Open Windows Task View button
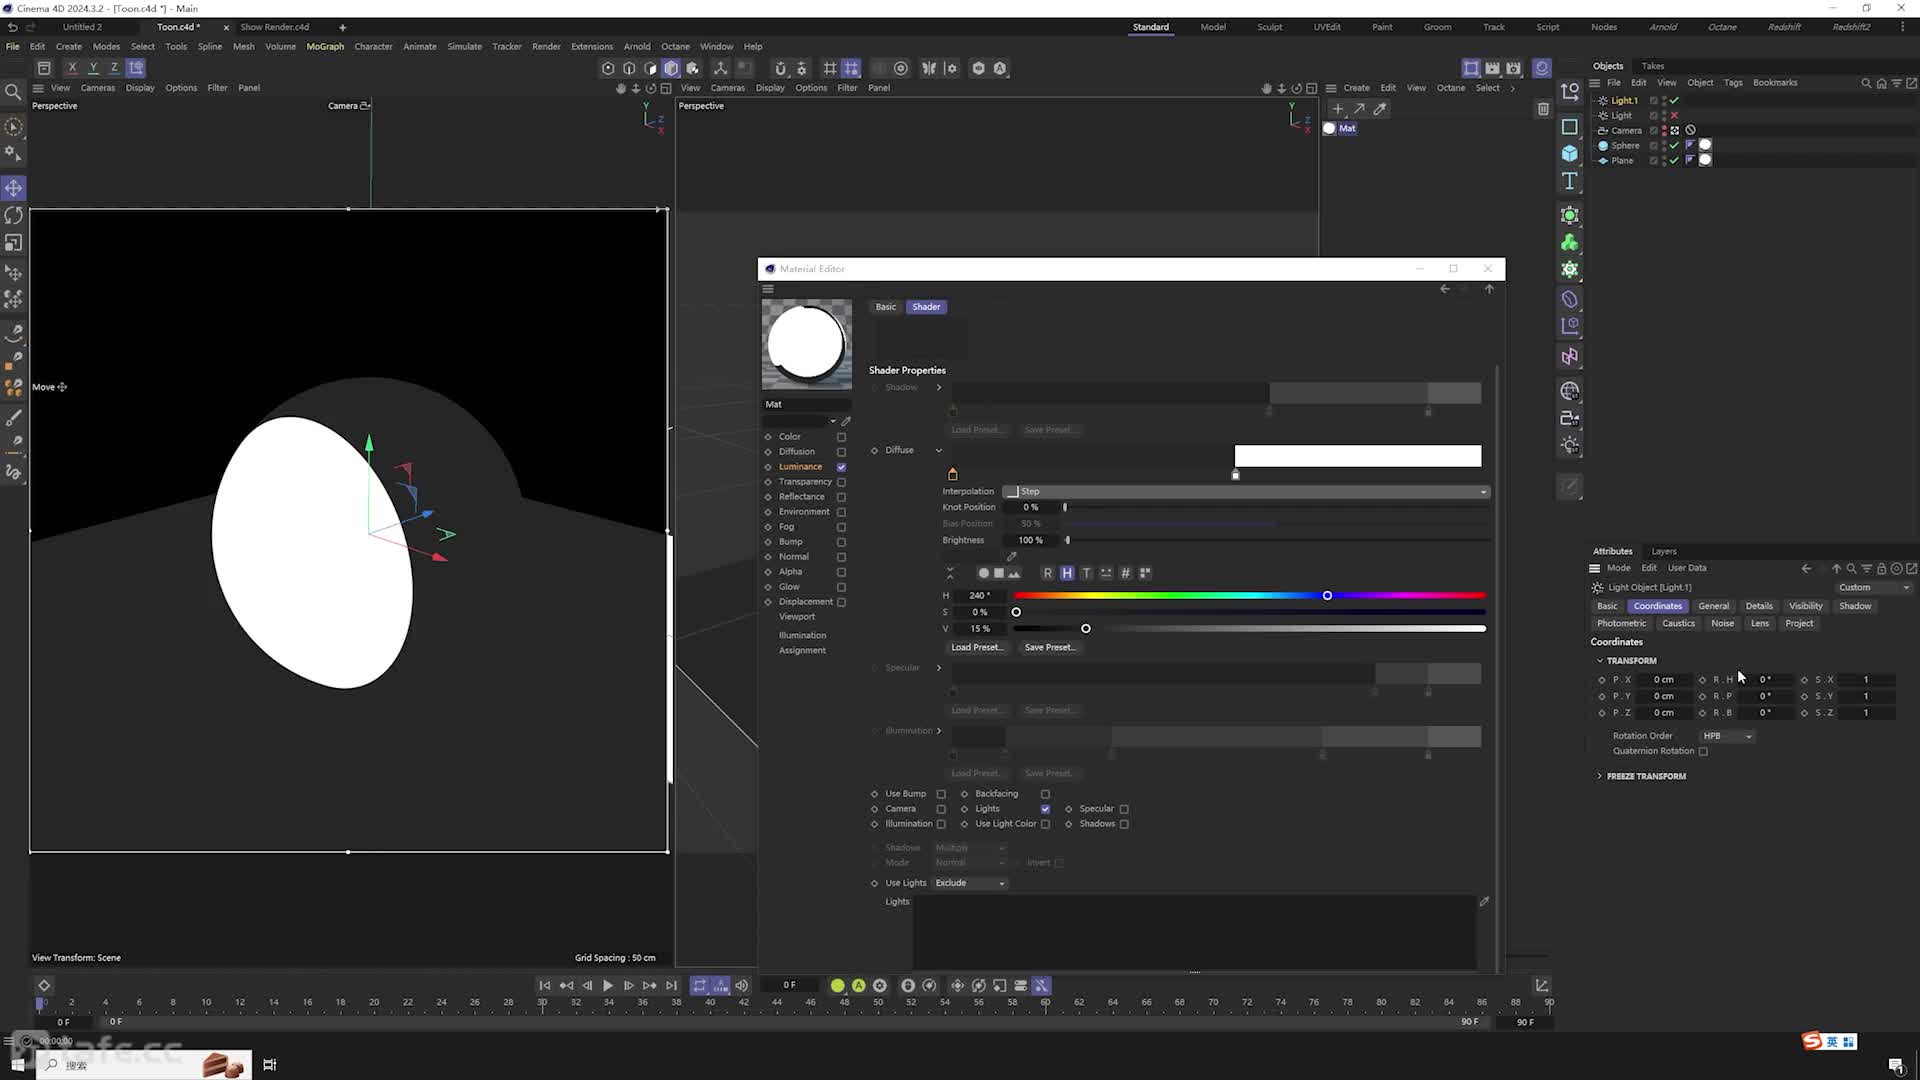The width and height of the screenshot is (1920, 1080). coord(270,1065)
